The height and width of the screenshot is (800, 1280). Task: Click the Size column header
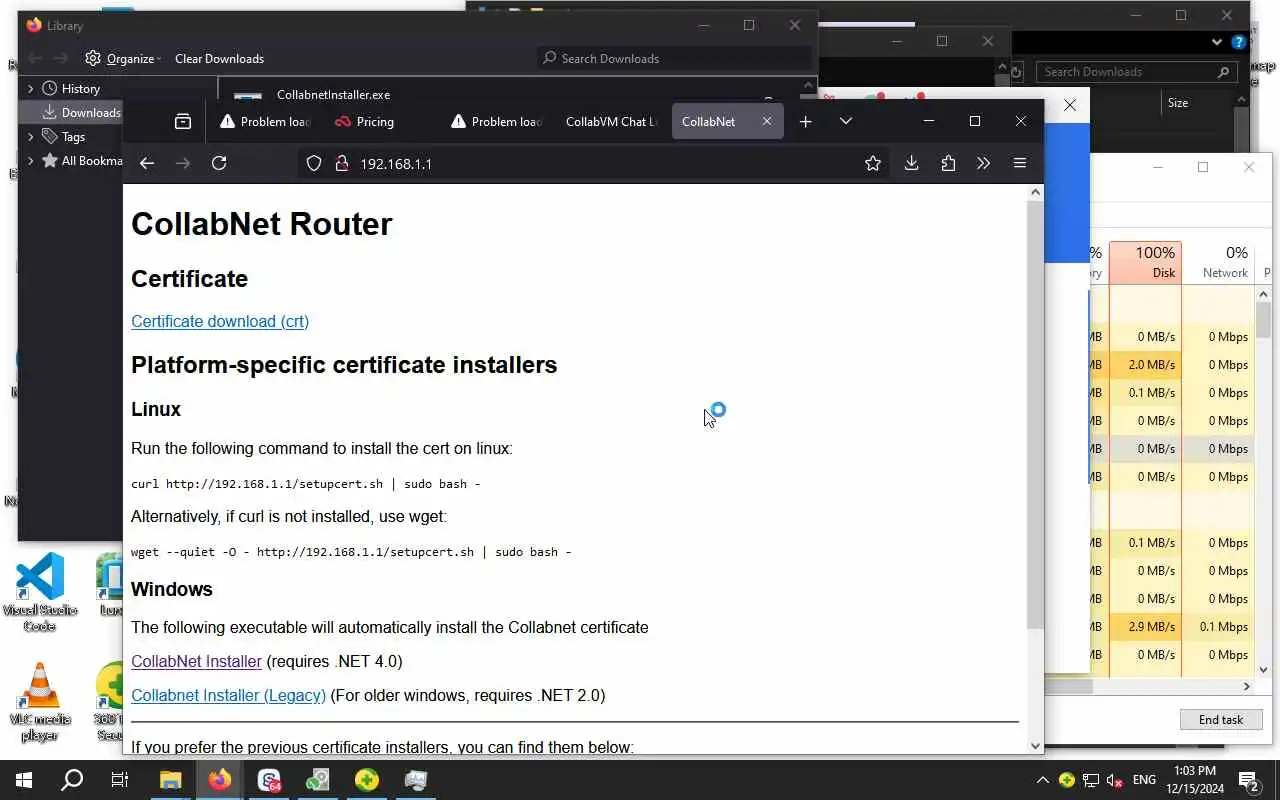point(1178,103)
